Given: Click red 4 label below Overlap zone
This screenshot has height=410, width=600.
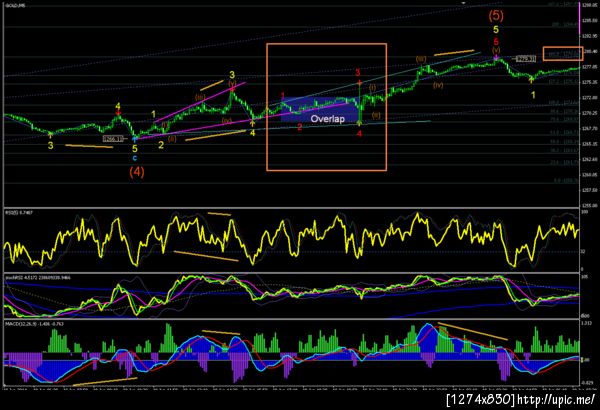Looking at the screenshot, I should (359, 134).
